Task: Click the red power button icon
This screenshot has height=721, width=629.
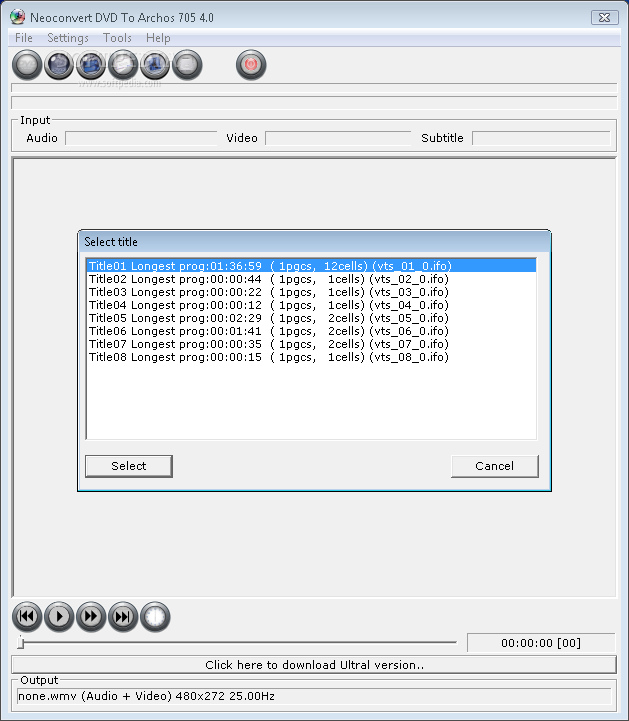Action: coord(251,65)
